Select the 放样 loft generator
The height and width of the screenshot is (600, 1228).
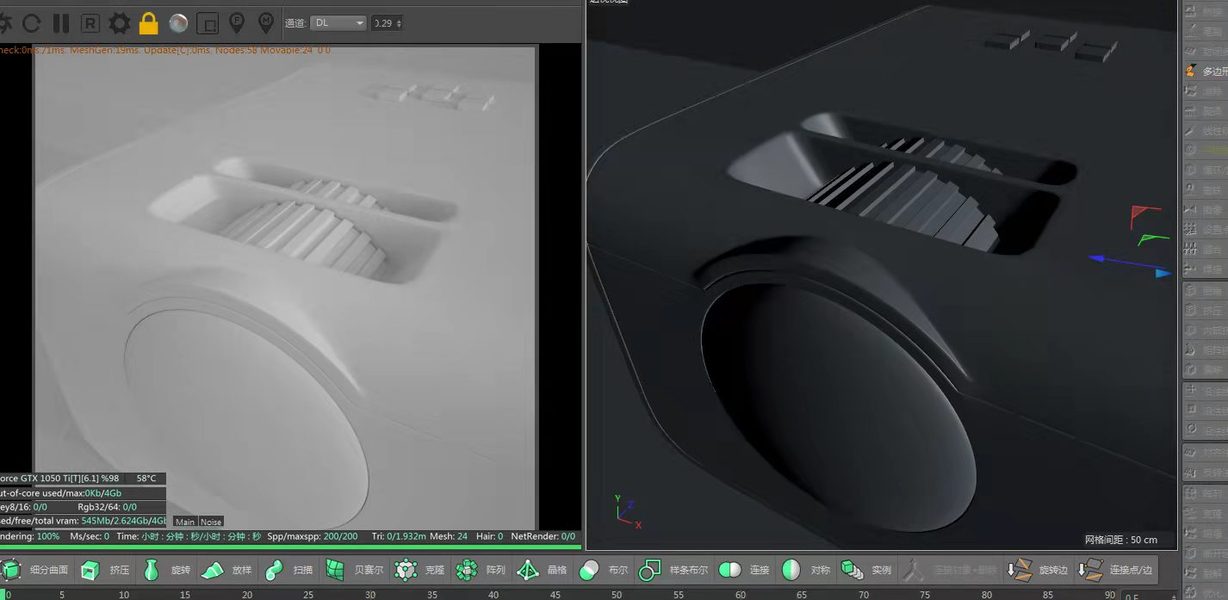pos(228,570)
